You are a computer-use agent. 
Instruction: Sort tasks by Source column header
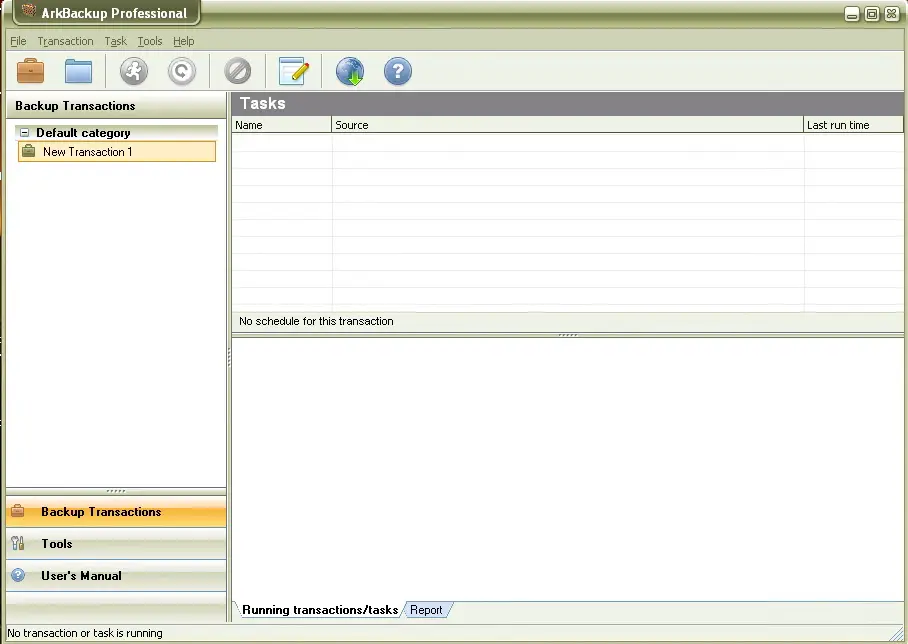(x=568, y=125)
